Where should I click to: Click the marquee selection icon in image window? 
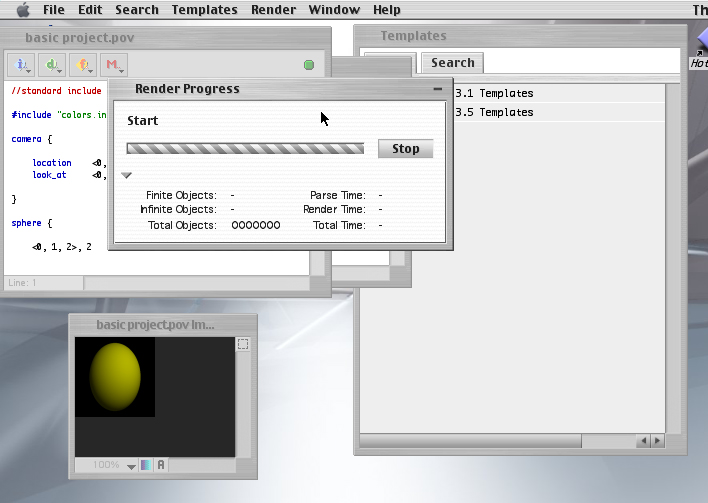coord(243,344)
